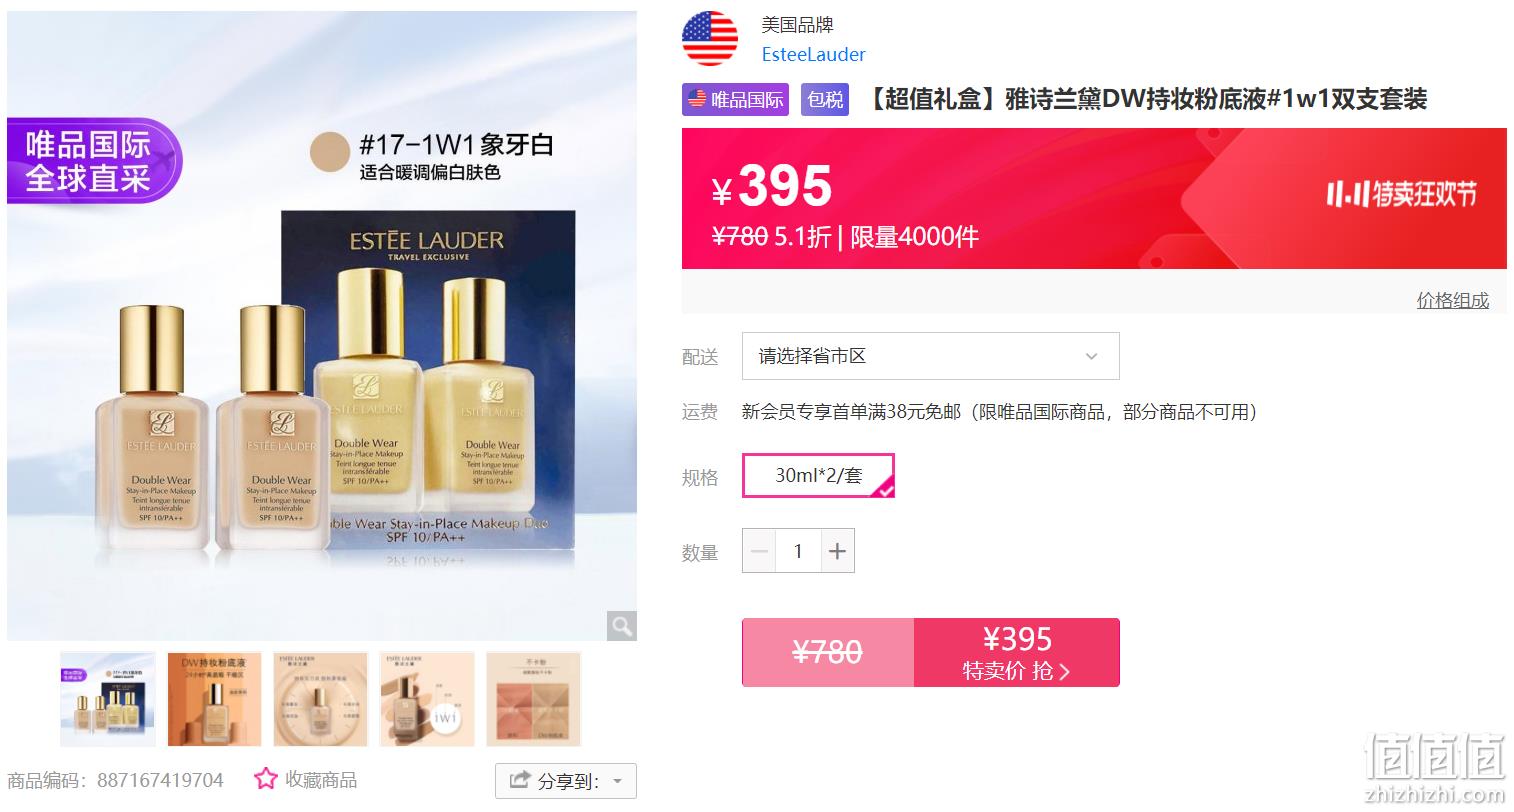Click the 1W1 ivory color swatch circle
Viewport: 1514px width, 812px height.
(329, 152)
